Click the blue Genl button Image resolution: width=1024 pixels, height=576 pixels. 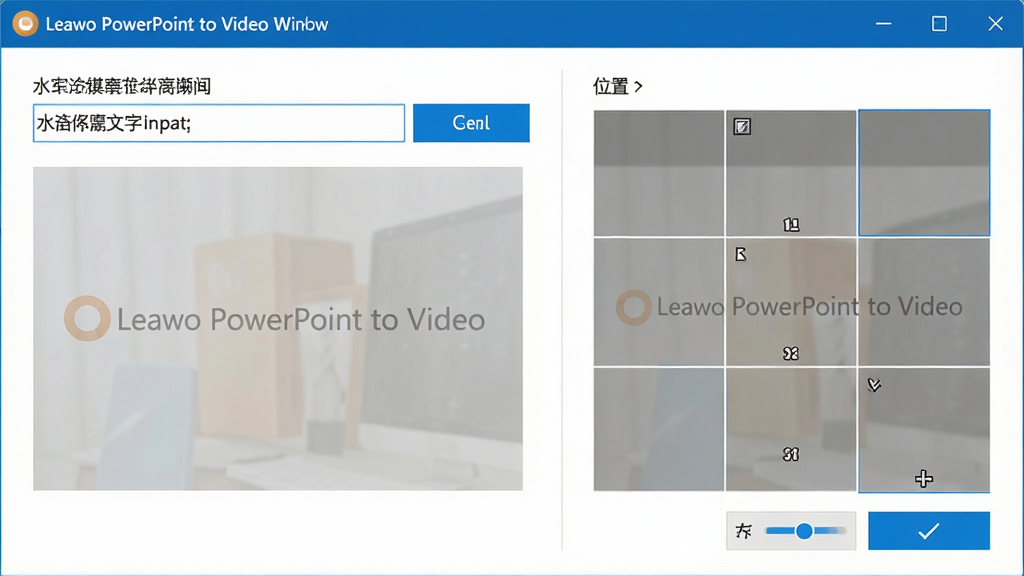tap(471, 123)
